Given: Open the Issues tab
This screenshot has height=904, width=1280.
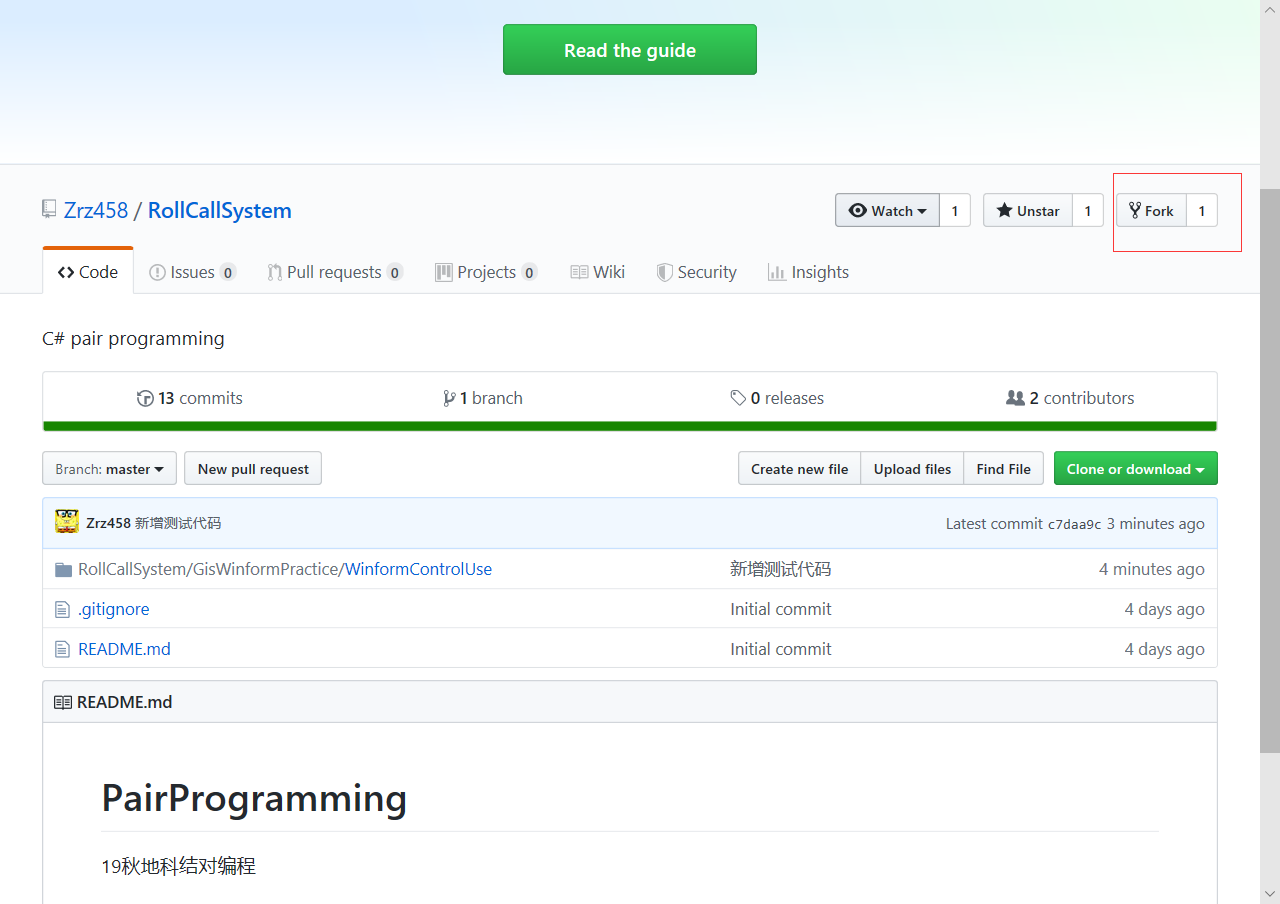Looking at the screenshot, I should [x=192, y=272].
